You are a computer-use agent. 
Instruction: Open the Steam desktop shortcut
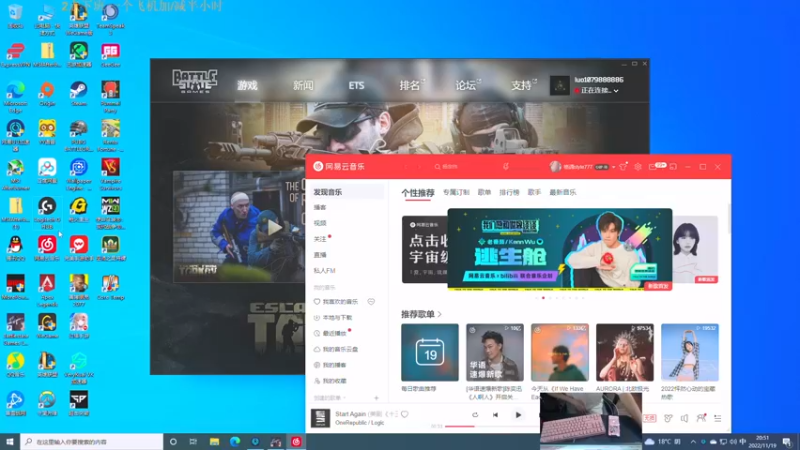click(79, 93)
